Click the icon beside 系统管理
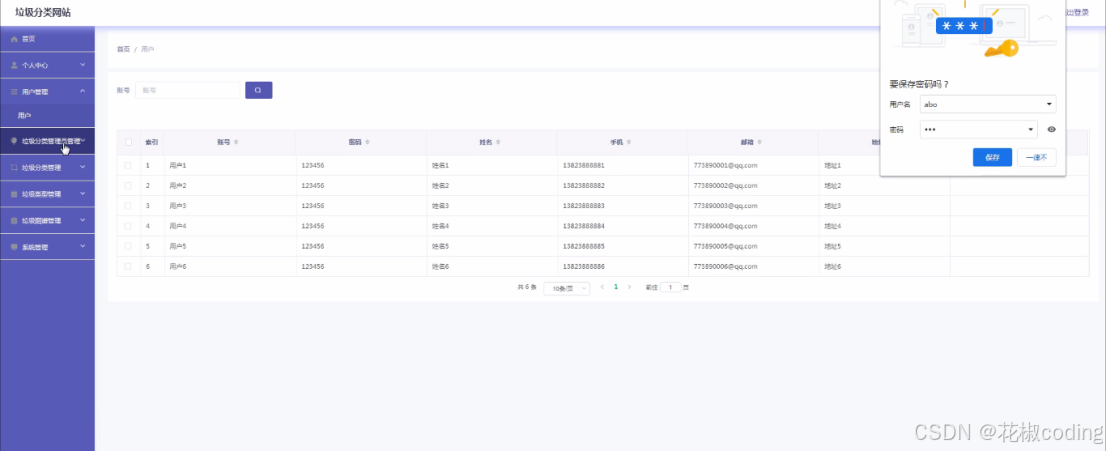This screenshot has height=452, width=1107. [14, 247]
